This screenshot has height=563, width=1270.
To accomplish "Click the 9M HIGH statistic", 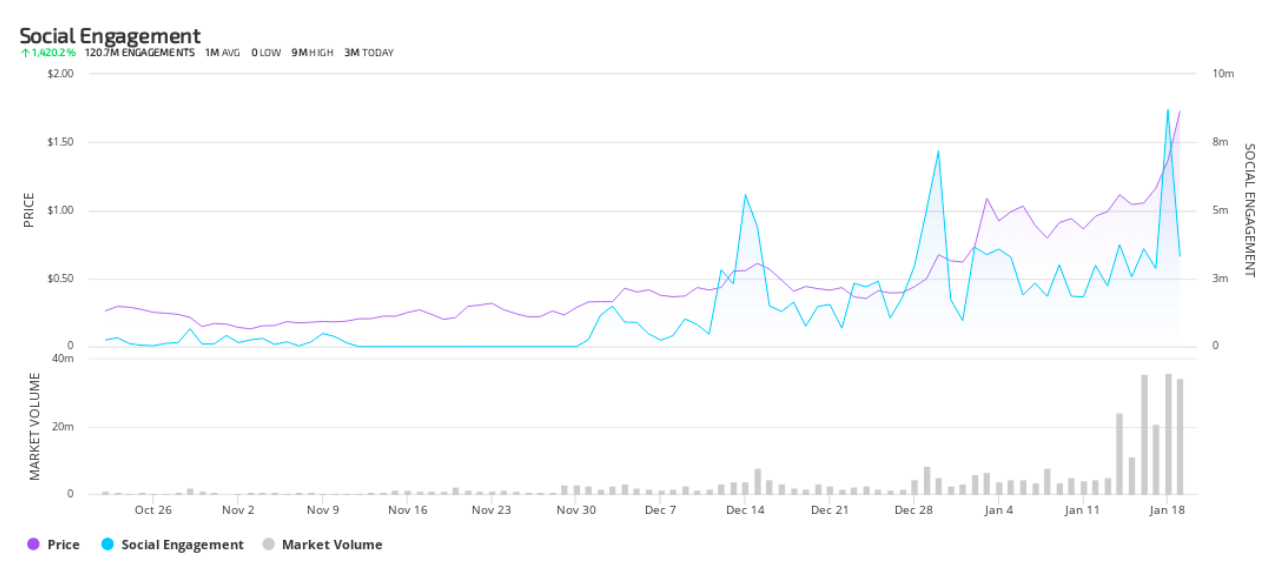I will tap(312, 53).
